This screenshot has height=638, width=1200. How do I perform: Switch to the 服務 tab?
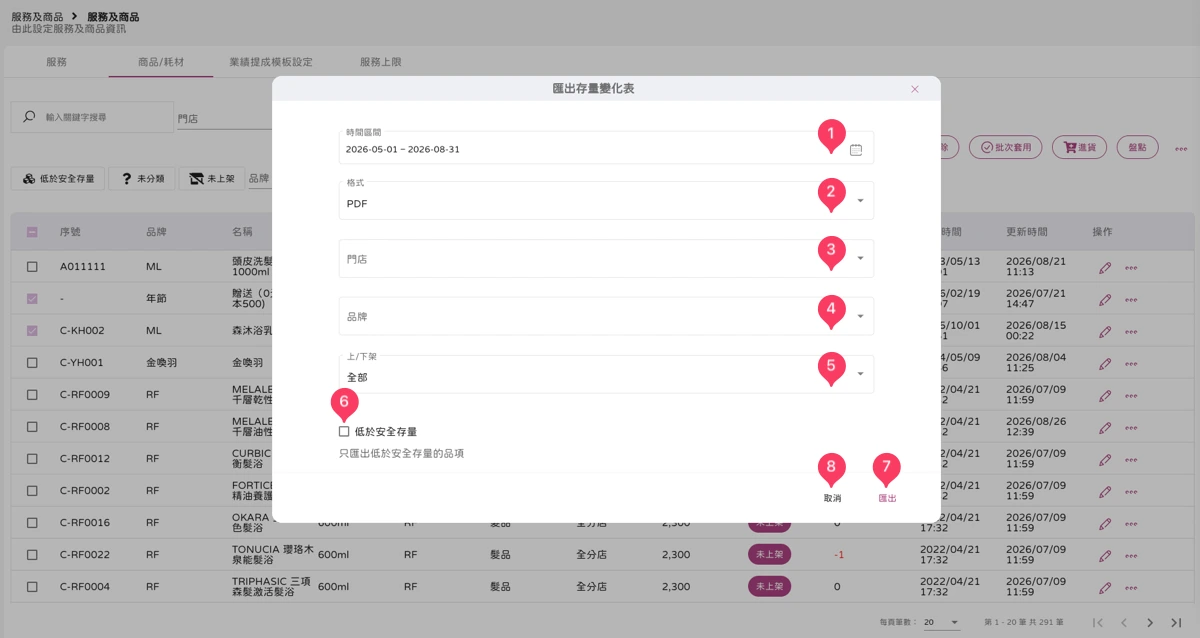[x=57, y=62]
